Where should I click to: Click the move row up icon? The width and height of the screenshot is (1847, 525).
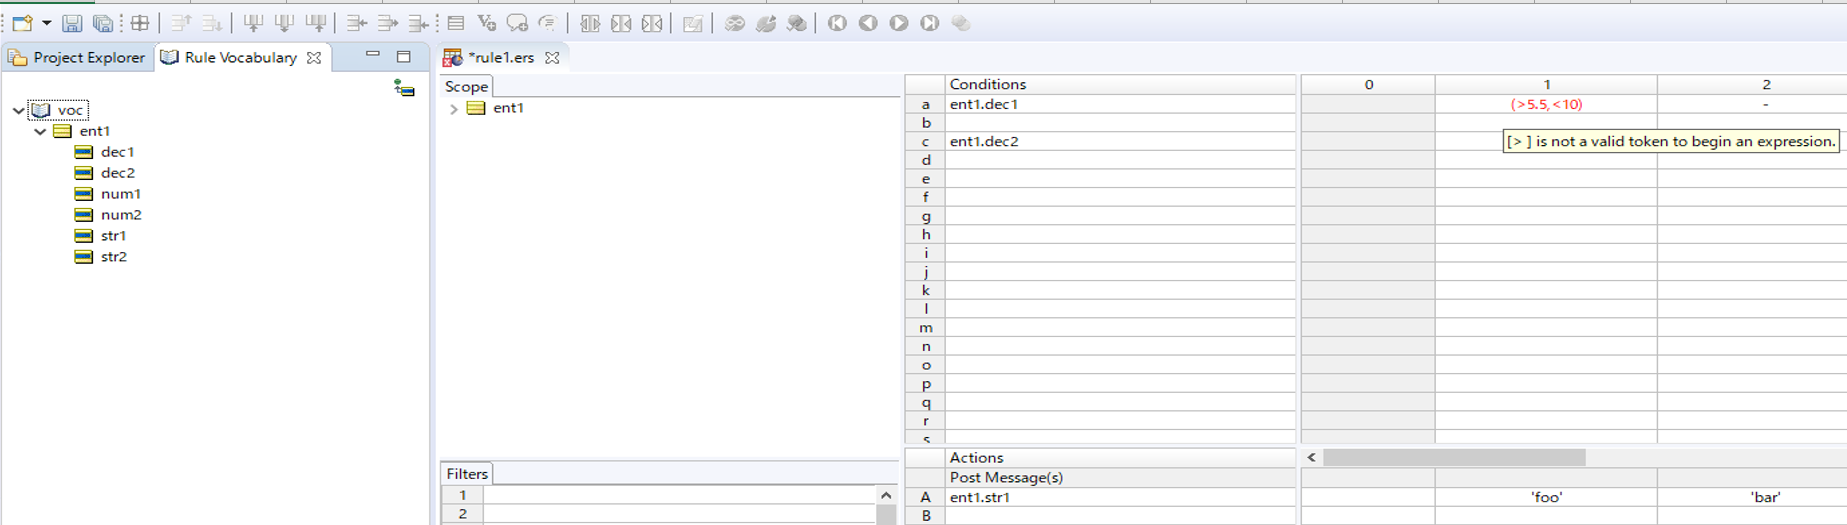click(181, 23)
